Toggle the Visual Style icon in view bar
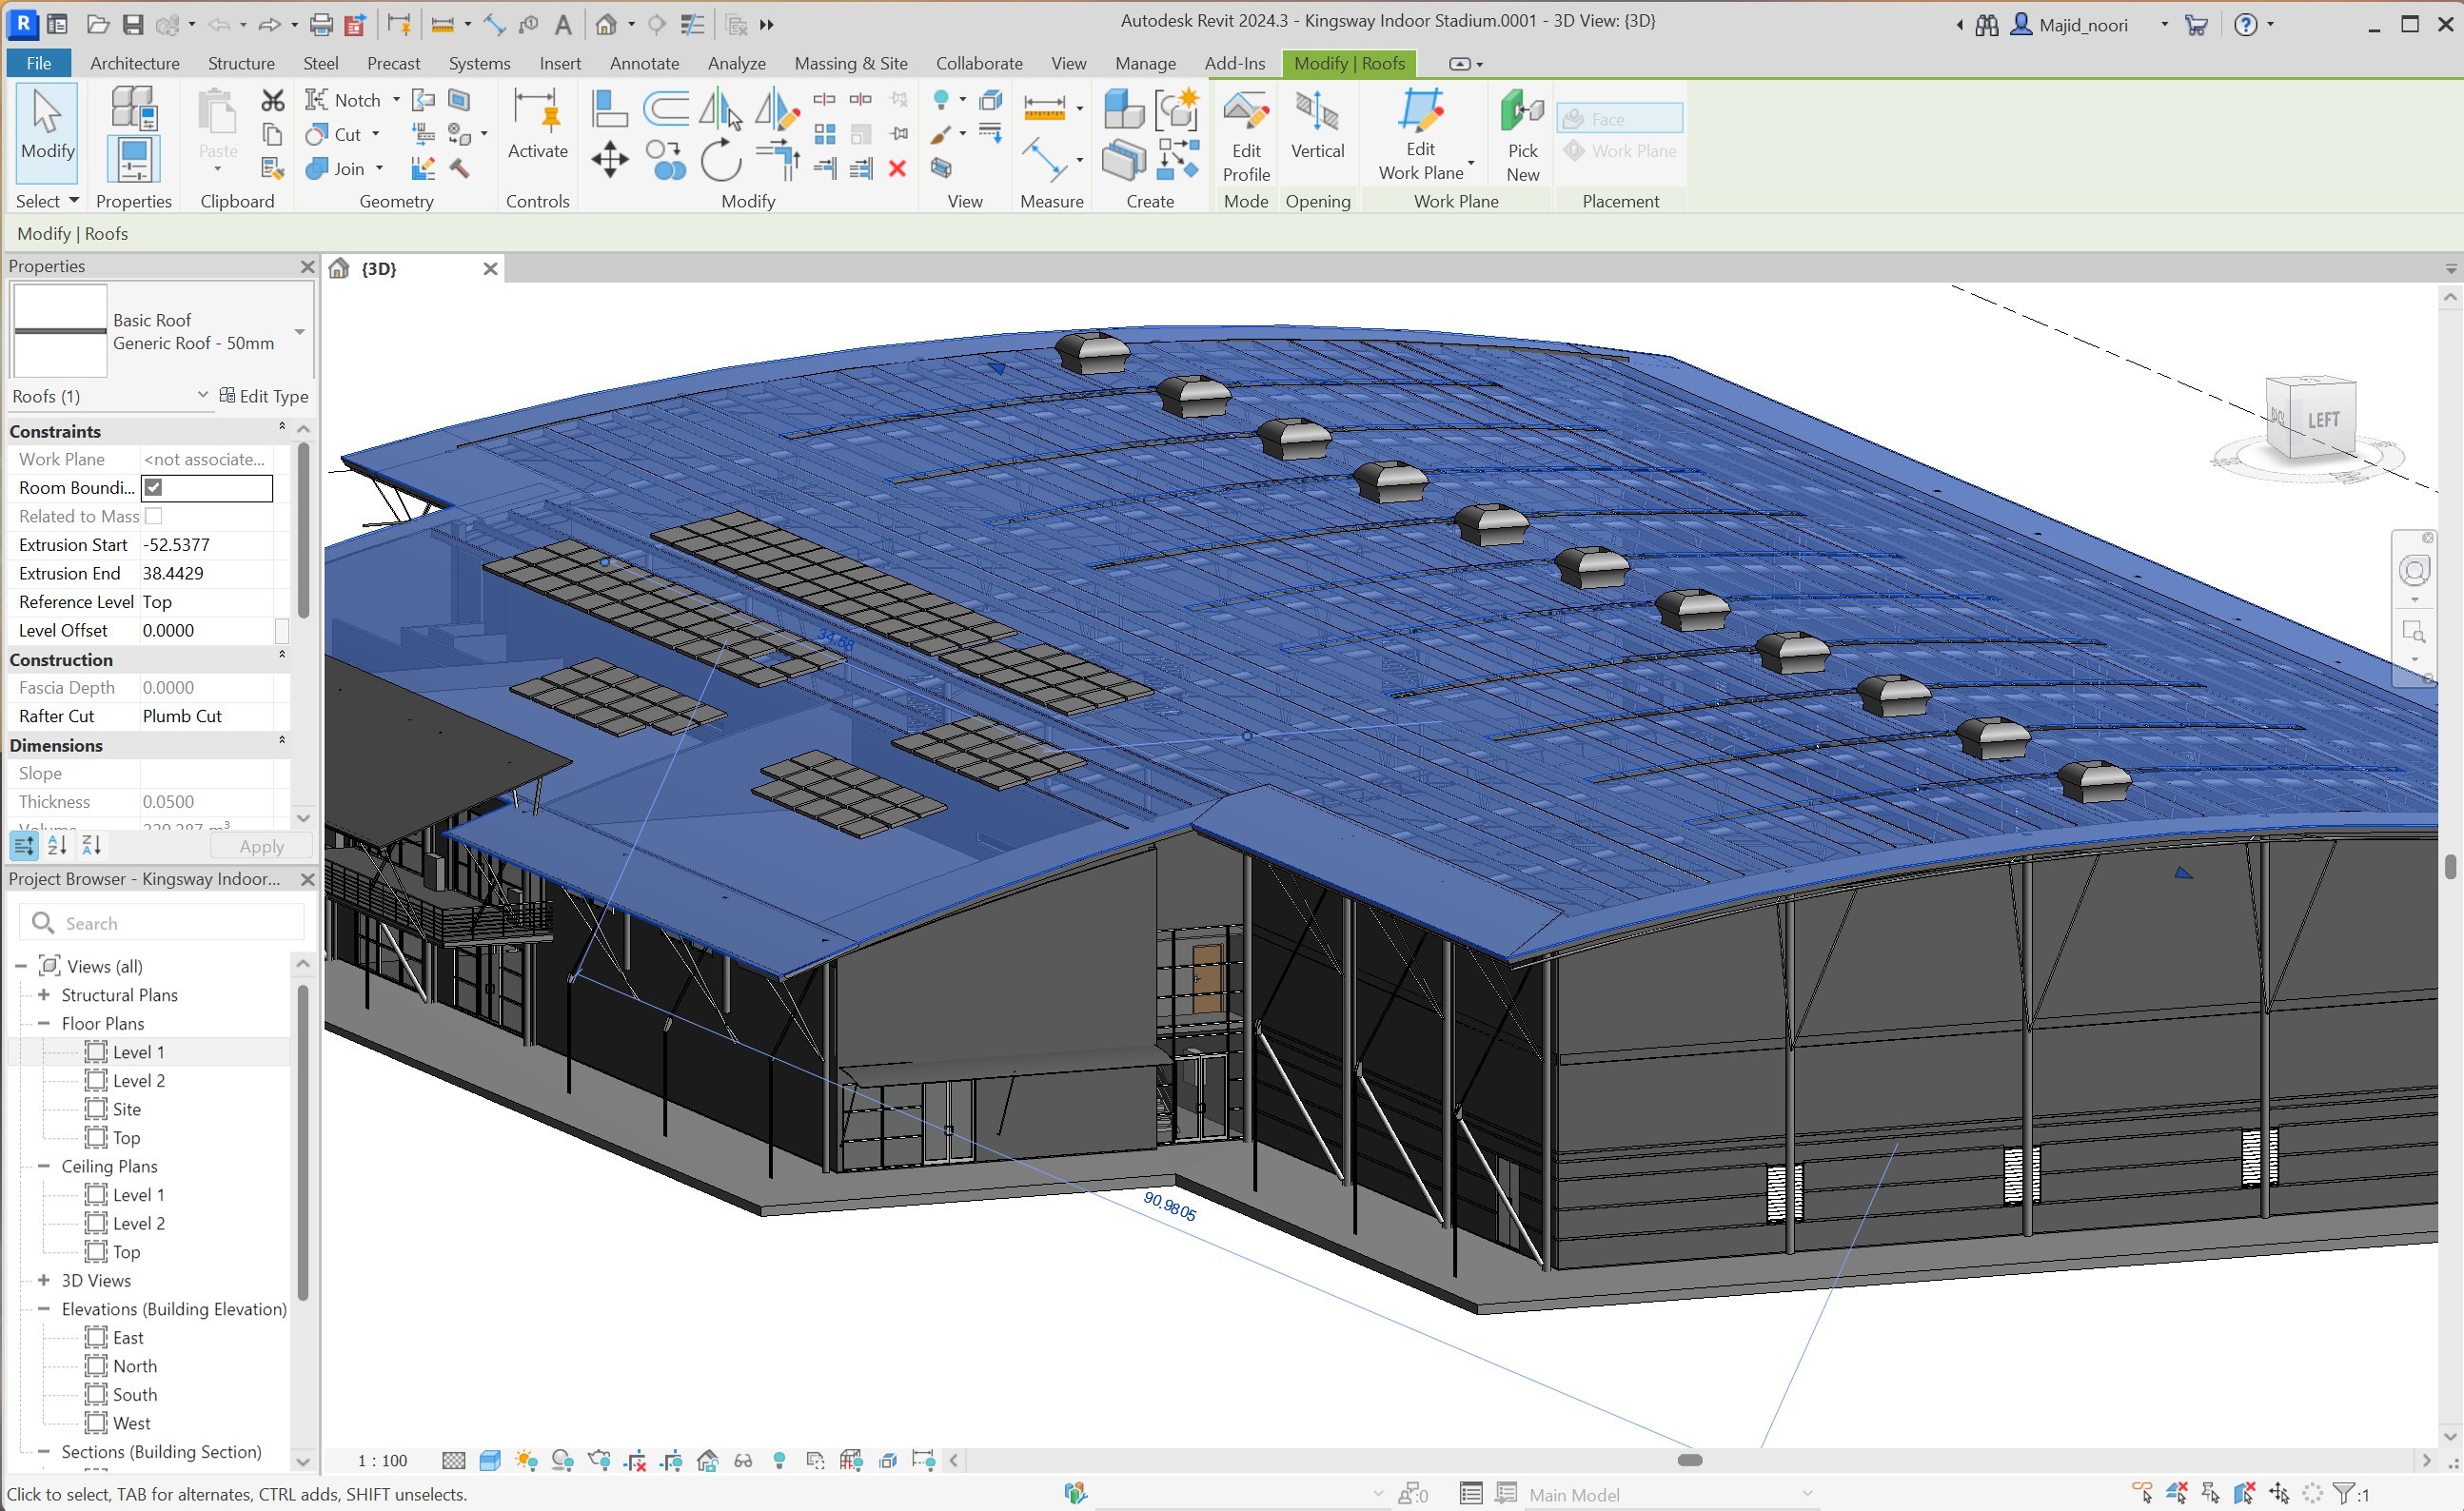The height and width of the screenshot is (1511, 2464). (490, 1460)
